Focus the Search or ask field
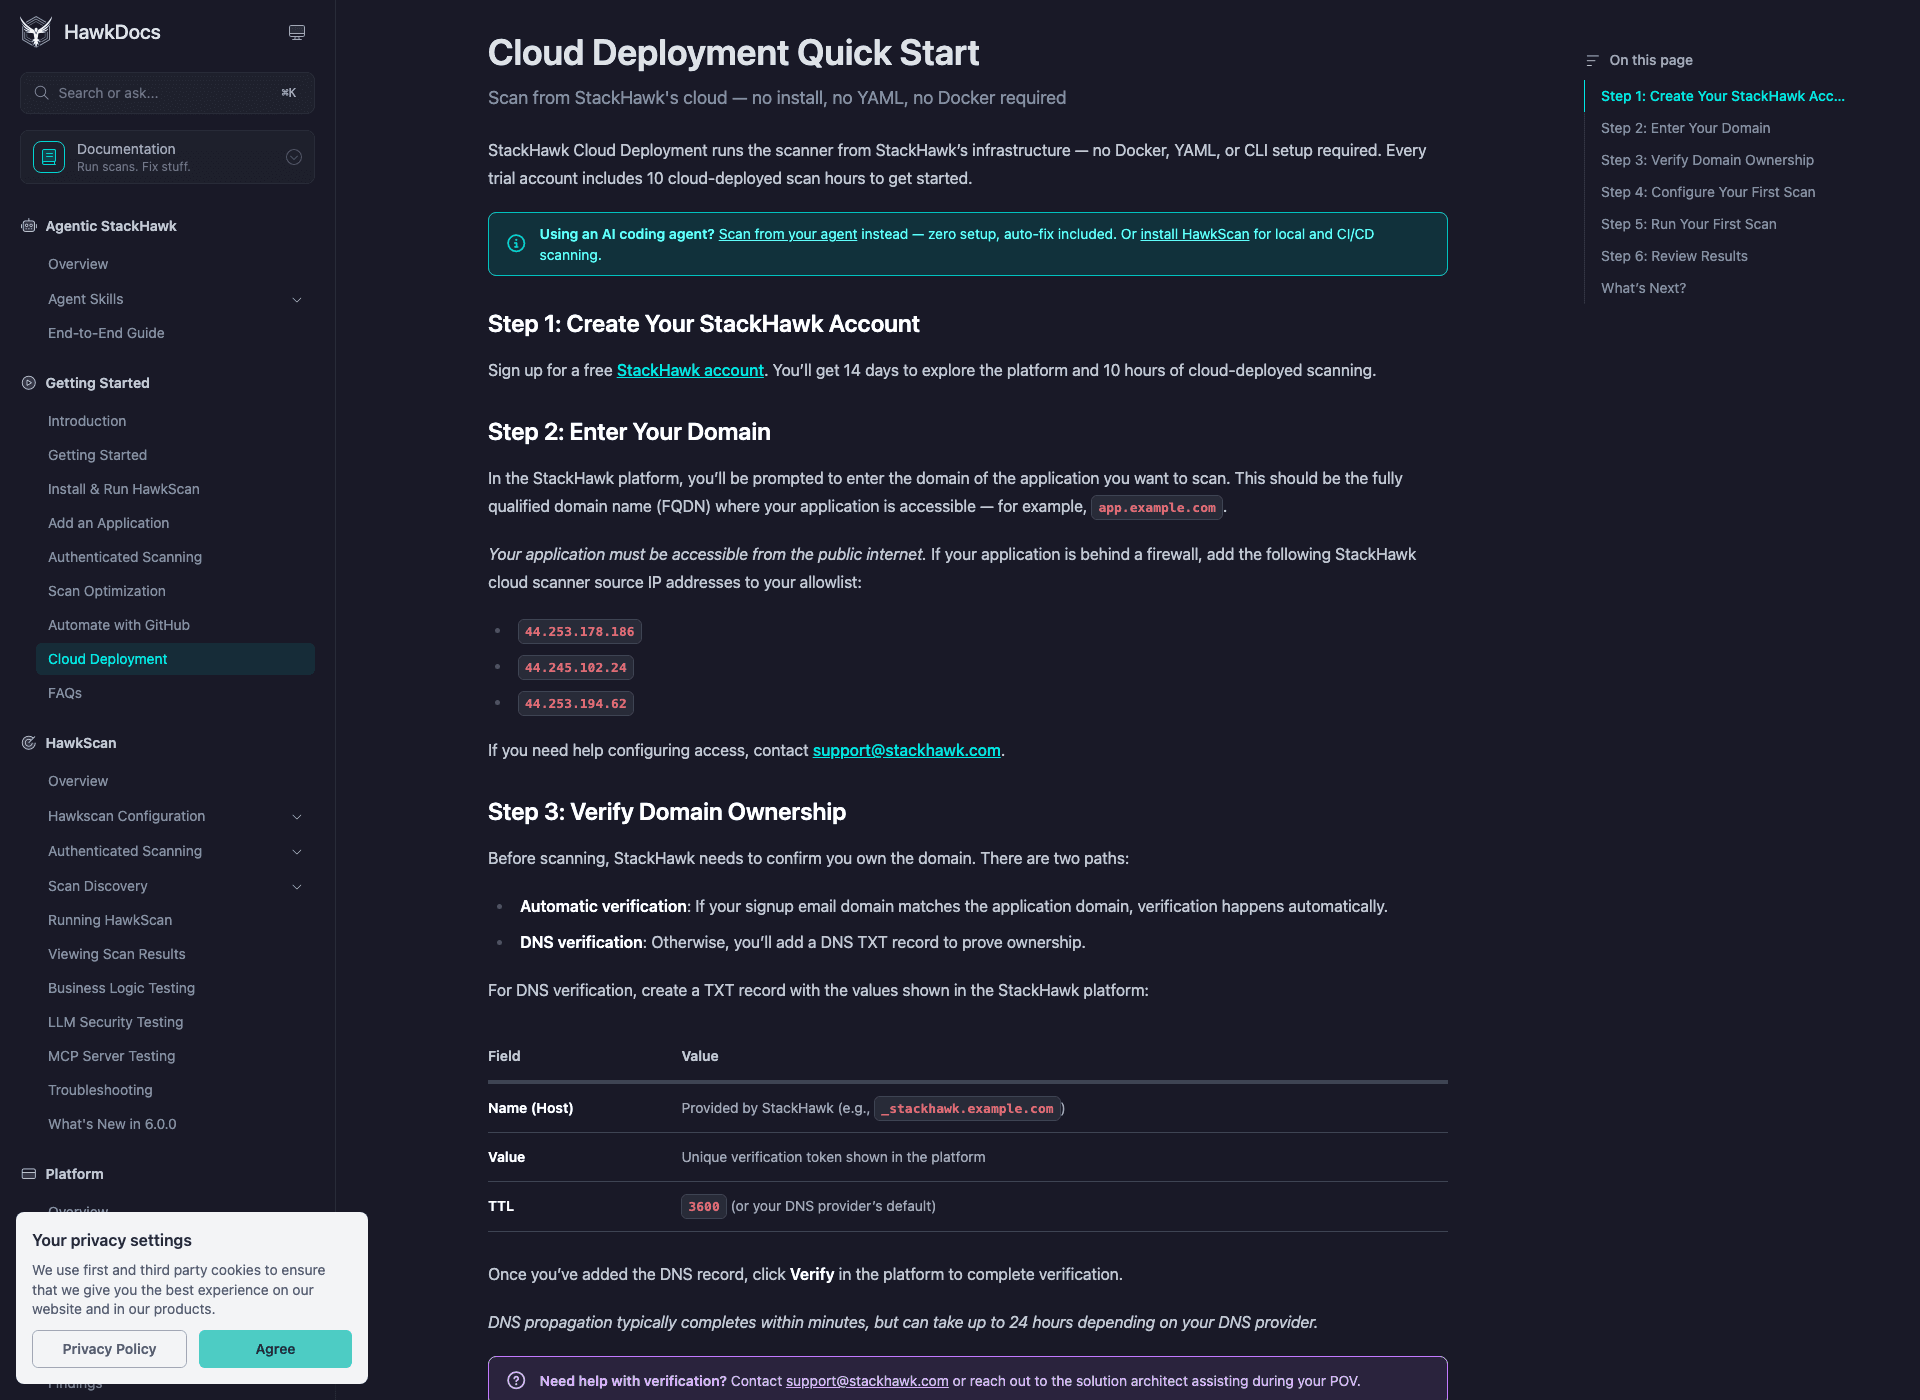 (167, 93)
